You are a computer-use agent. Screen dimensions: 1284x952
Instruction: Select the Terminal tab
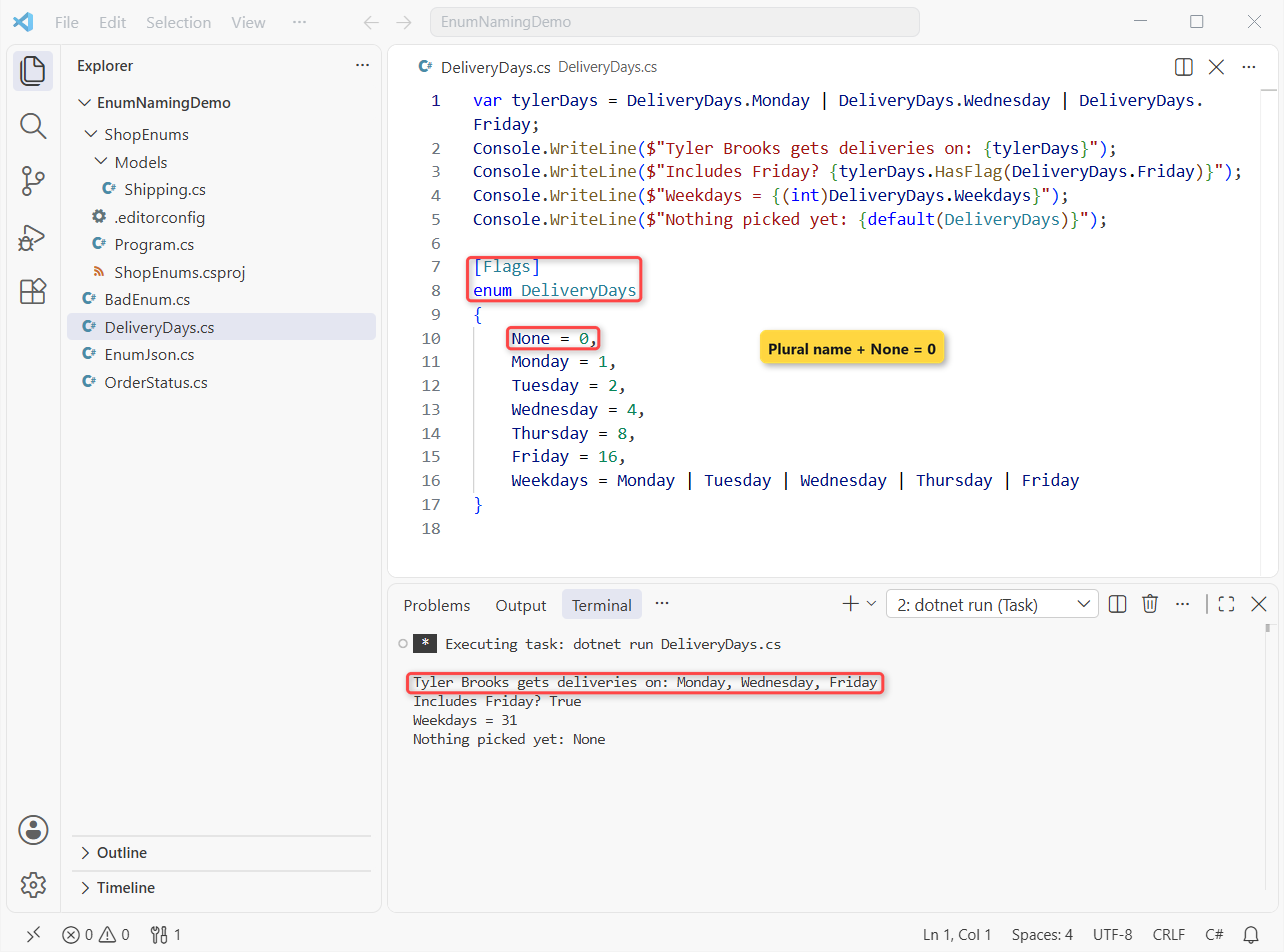click(602, 605)
